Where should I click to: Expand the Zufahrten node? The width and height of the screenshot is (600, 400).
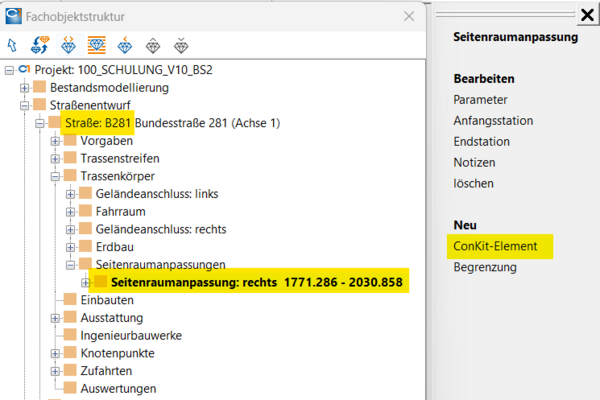55,371
